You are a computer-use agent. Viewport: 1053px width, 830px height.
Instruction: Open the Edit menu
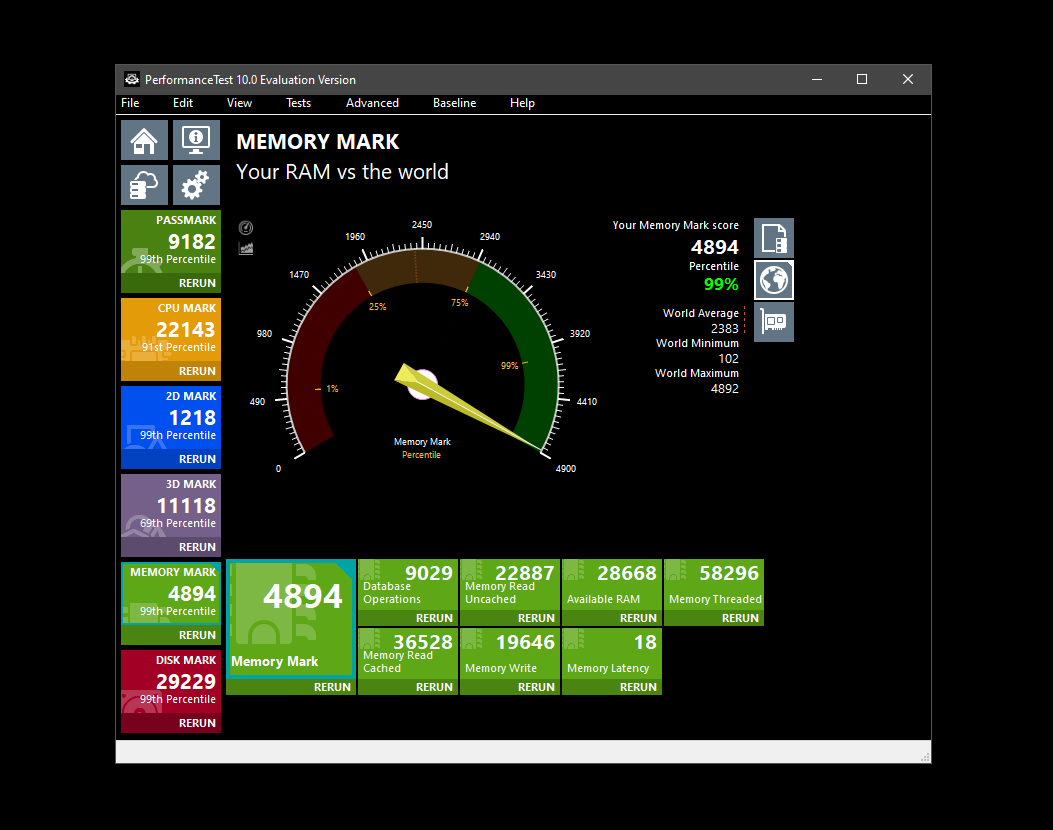pyautogui.click(x=183, y=103)
